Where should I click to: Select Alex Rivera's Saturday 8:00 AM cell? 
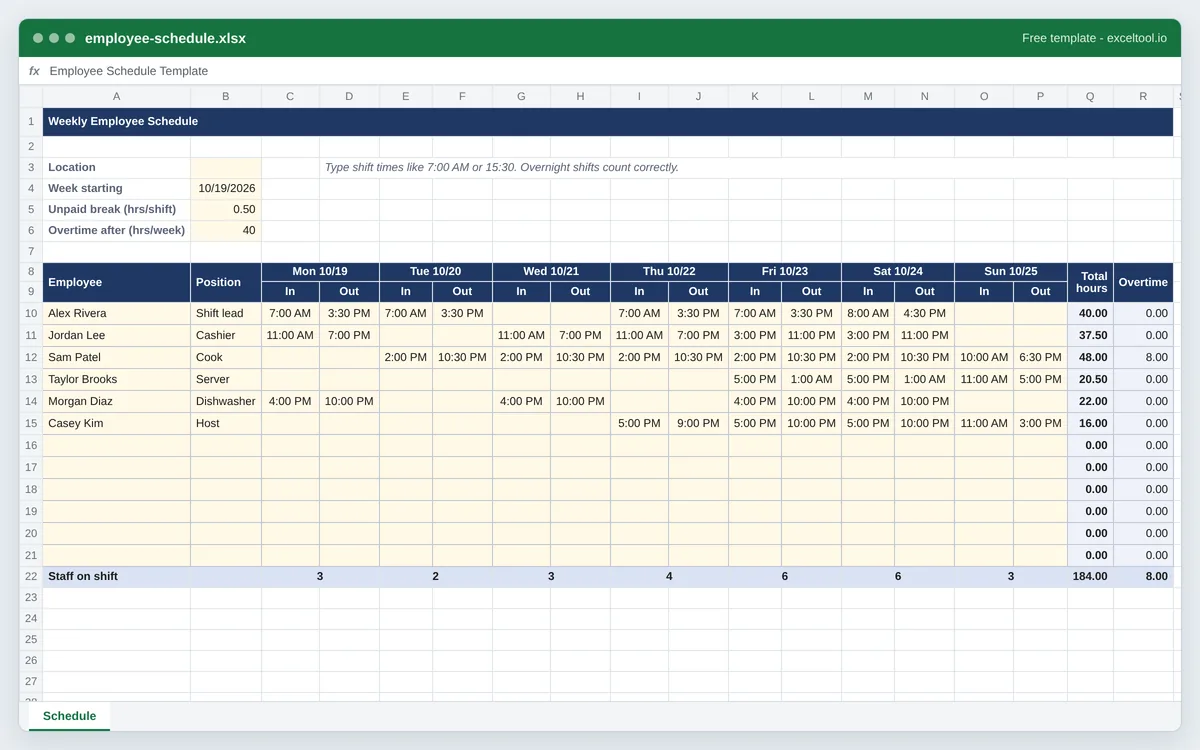click(x=868, y=313)
